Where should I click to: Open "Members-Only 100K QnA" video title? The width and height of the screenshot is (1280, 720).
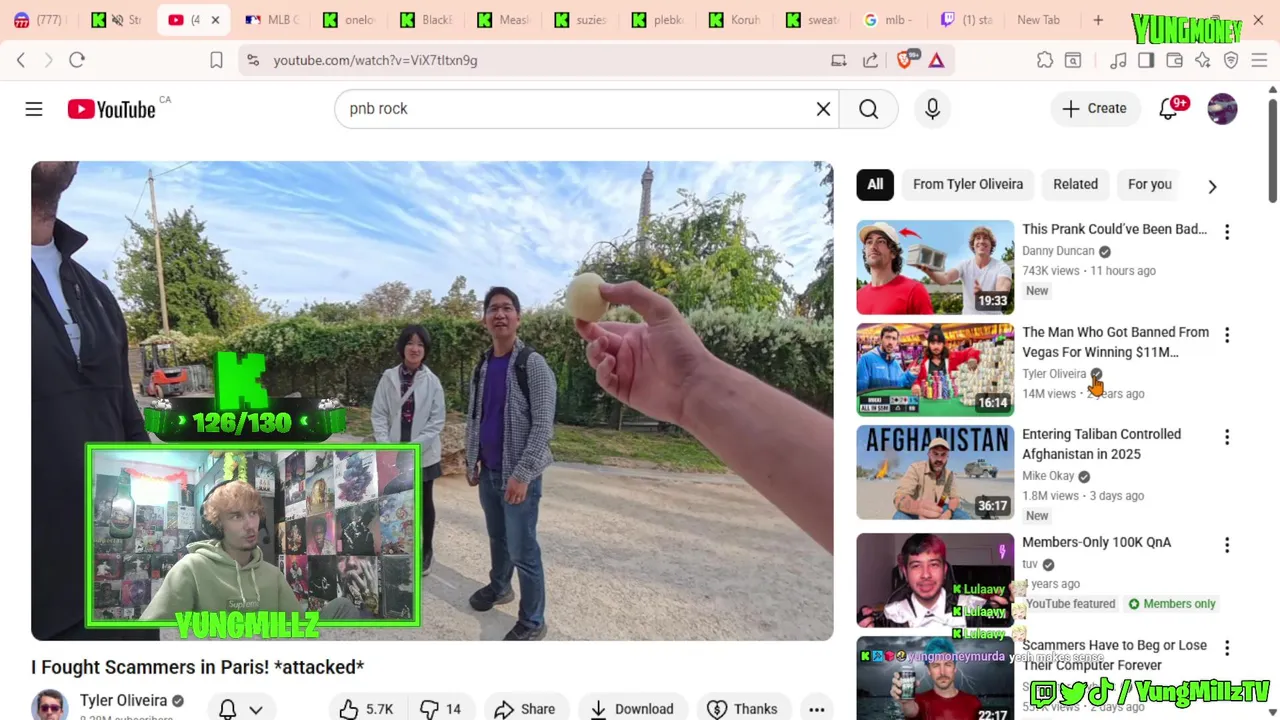point(1096,542)
